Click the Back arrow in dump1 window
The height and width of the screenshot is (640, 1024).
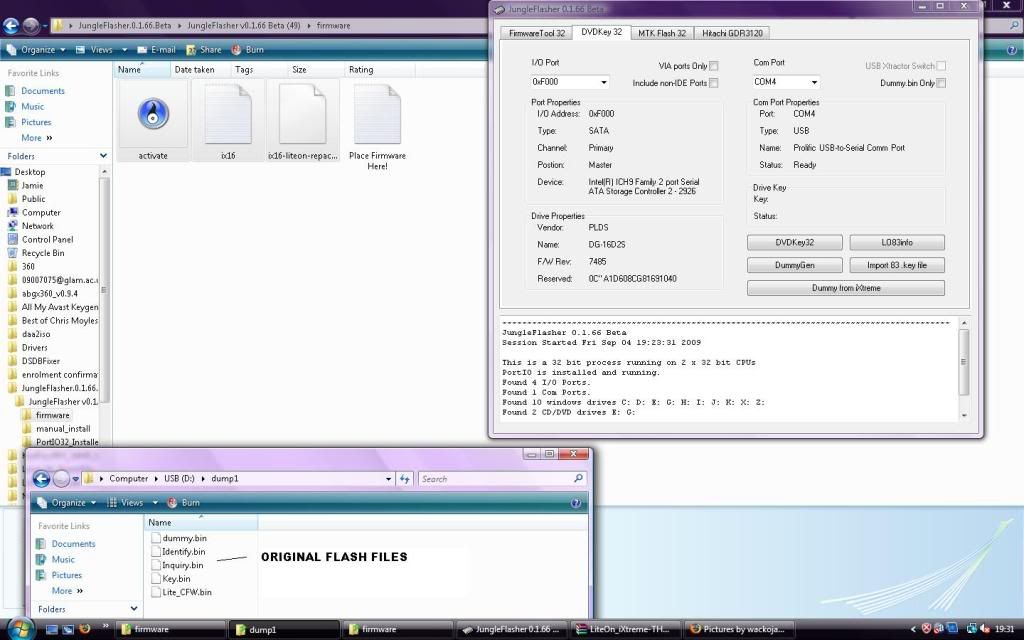pos(42,479)
